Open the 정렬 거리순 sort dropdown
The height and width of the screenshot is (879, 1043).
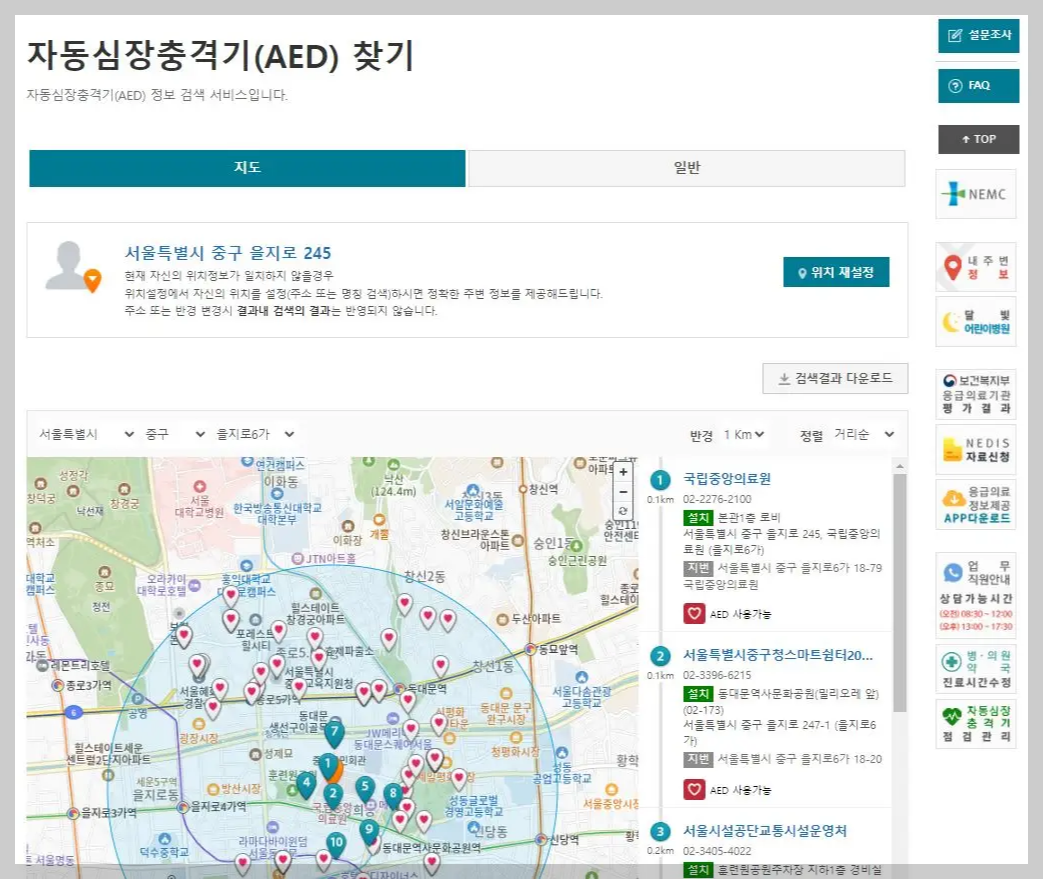855,434
